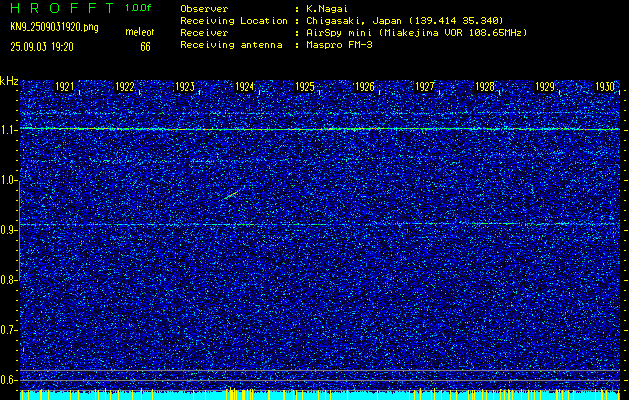The width and height of the screenshot is (629, 400).
Task: Click the file name KN9_2509031920.png
Action: [x=54, y=27]
